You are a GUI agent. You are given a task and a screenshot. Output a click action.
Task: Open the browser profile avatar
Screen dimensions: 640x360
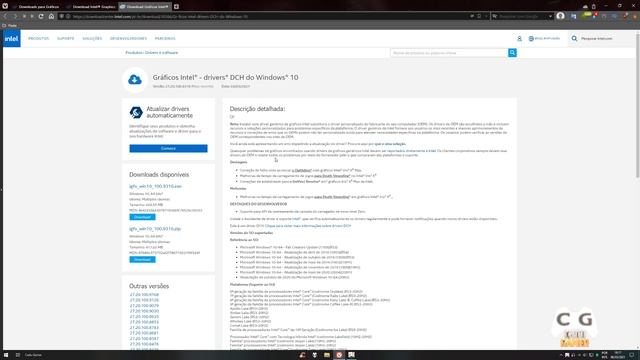click(x=560, y=16)
